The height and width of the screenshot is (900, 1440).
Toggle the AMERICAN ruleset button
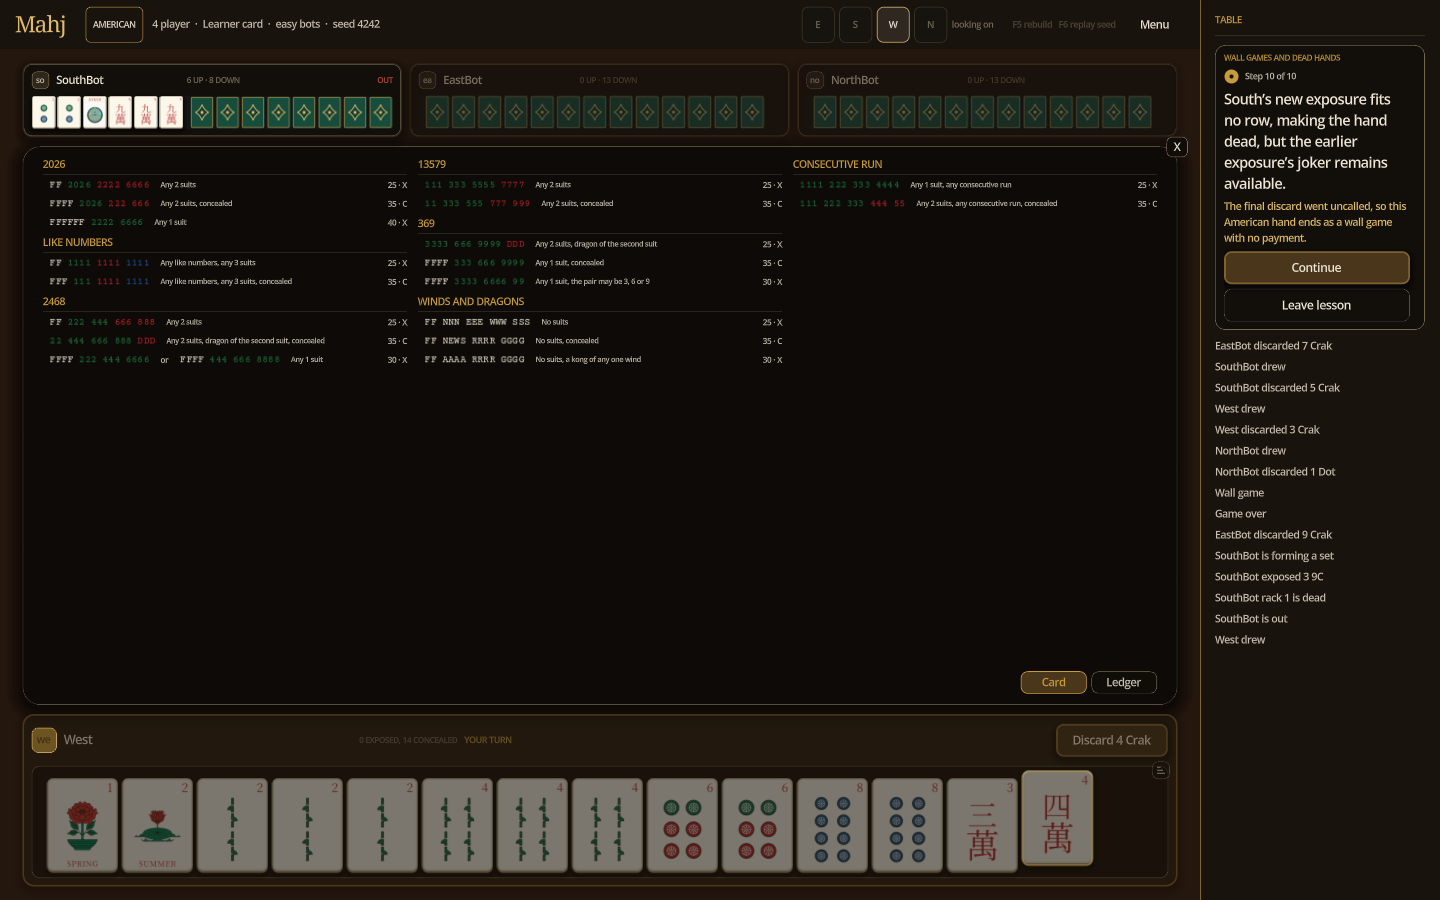point(114,25)
